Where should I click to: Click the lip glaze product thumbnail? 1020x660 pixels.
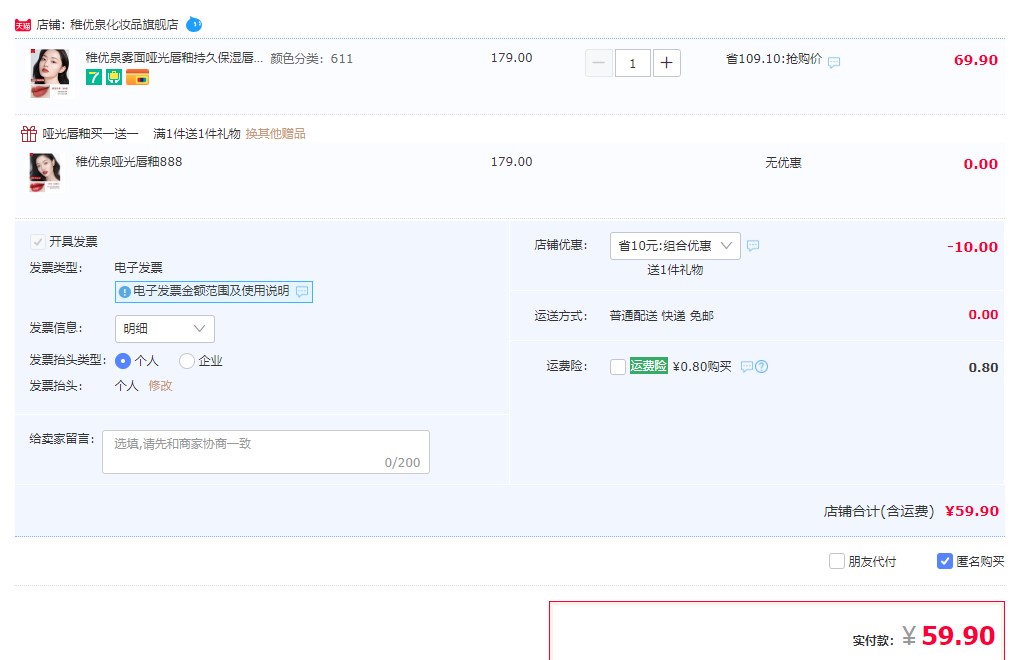[50, 73]
